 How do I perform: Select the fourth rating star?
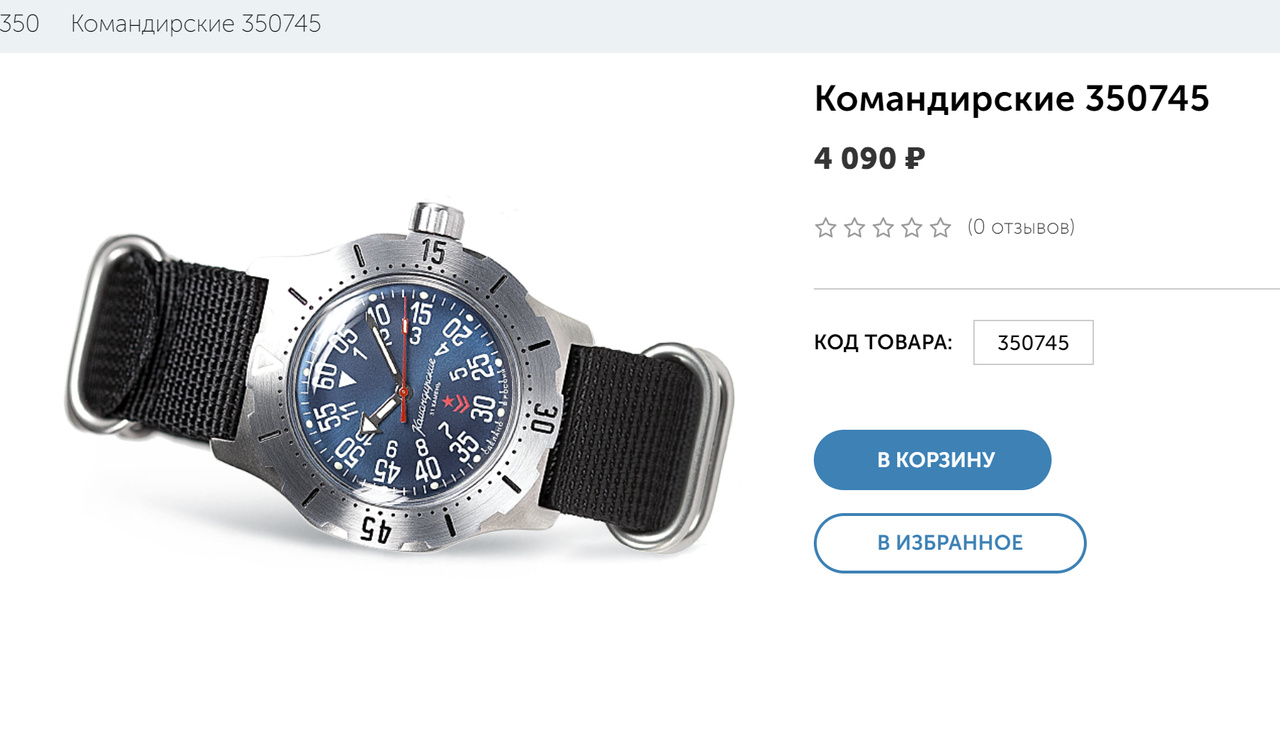pos(912,228)
